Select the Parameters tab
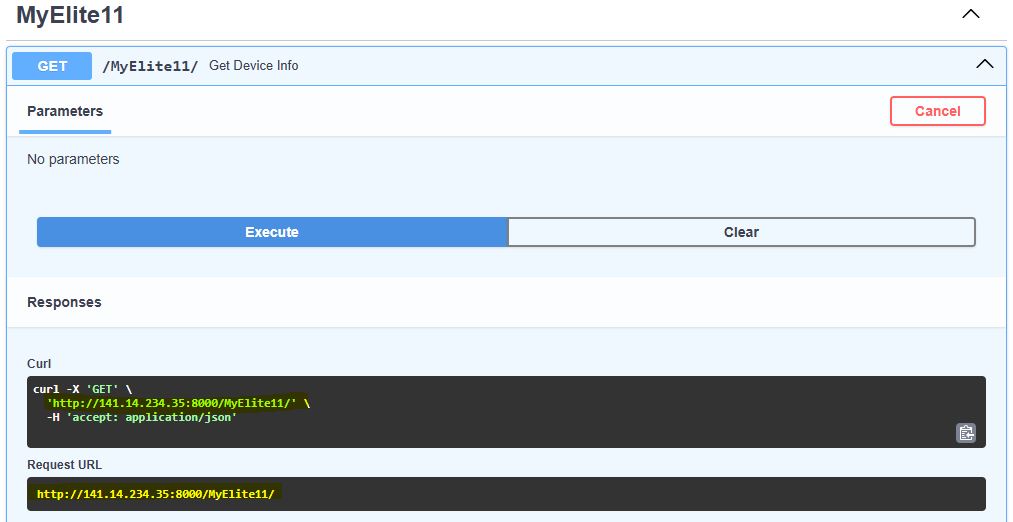 click(65, 111)
